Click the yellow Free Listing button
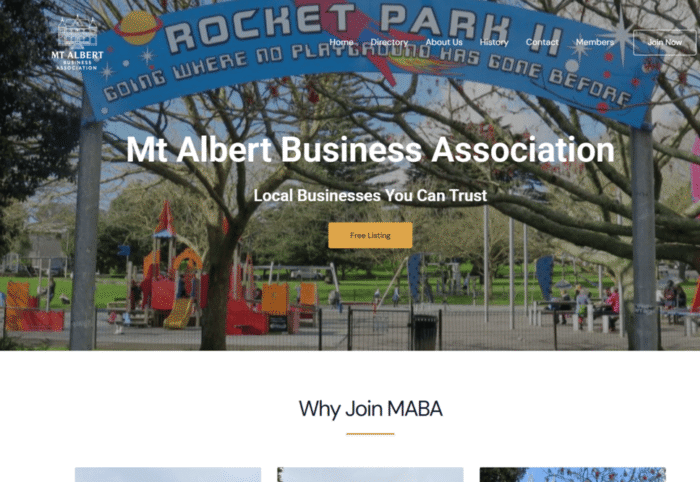 [370, 235]
